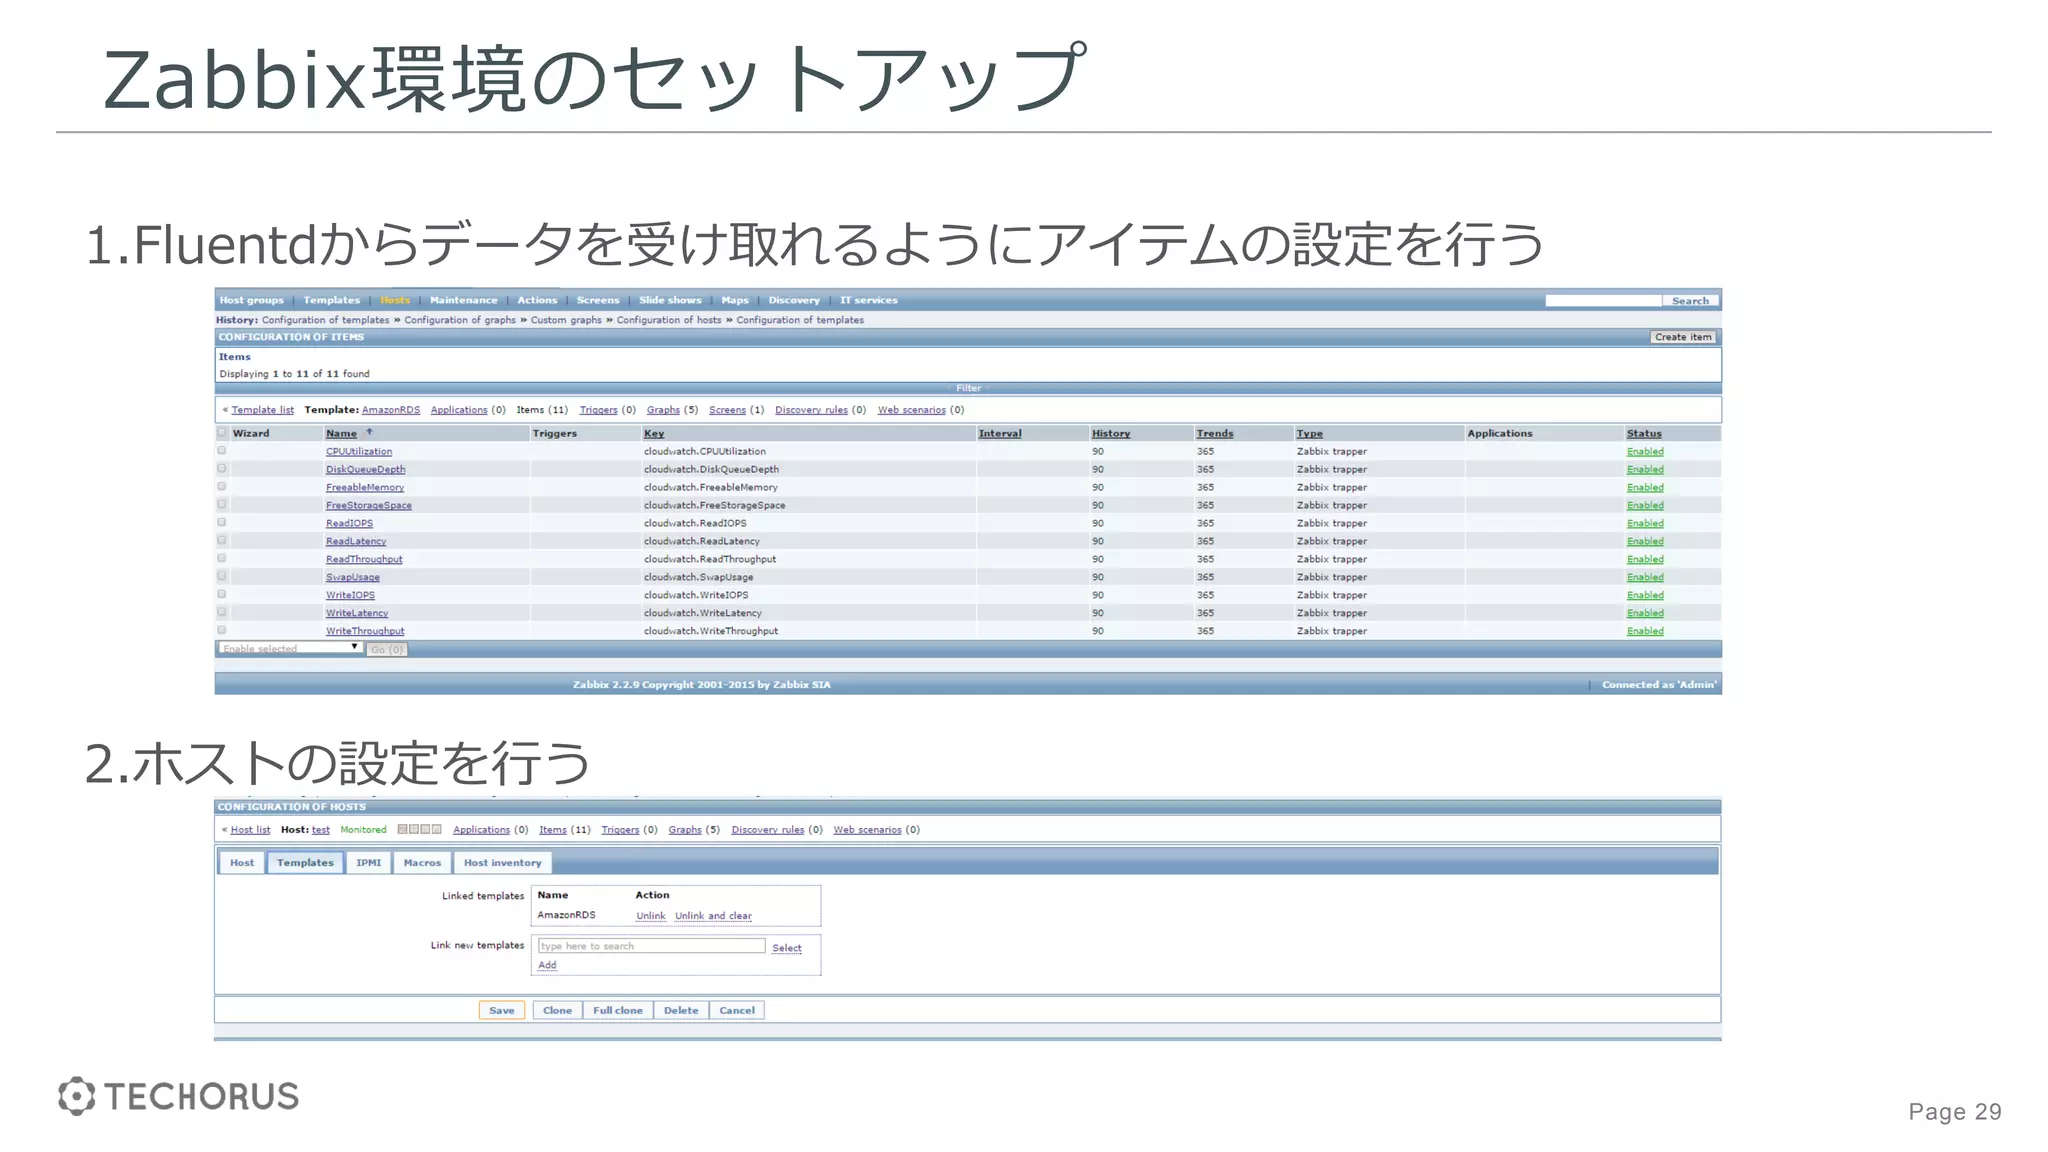
Task: Sort items by Trends column
Action: pyautogui.click(x=1215, y=434)
